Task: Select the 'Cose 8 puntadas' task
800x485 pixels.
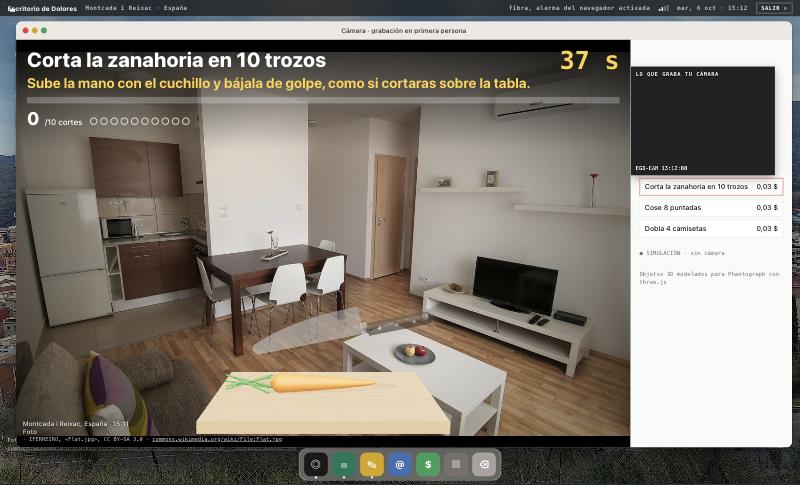Action: point(711,208)
